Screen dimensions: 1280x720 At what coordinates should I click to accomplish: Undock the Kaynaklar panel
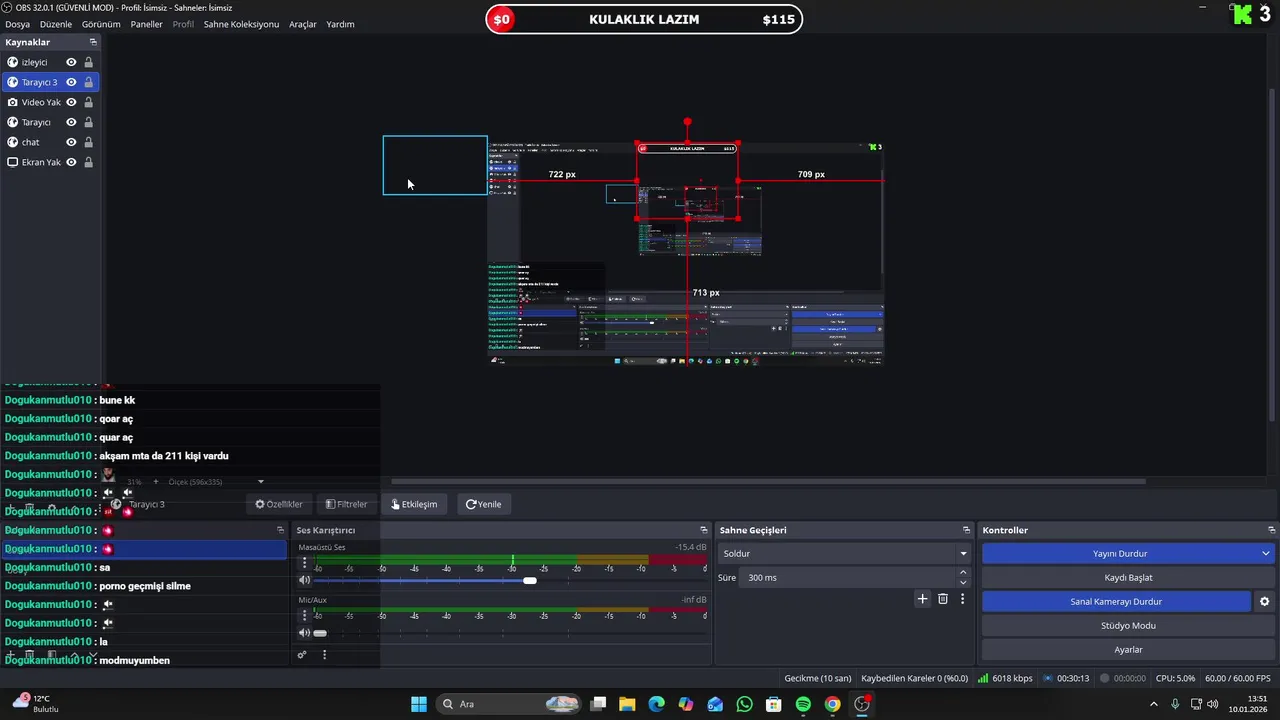click(93, 42)
